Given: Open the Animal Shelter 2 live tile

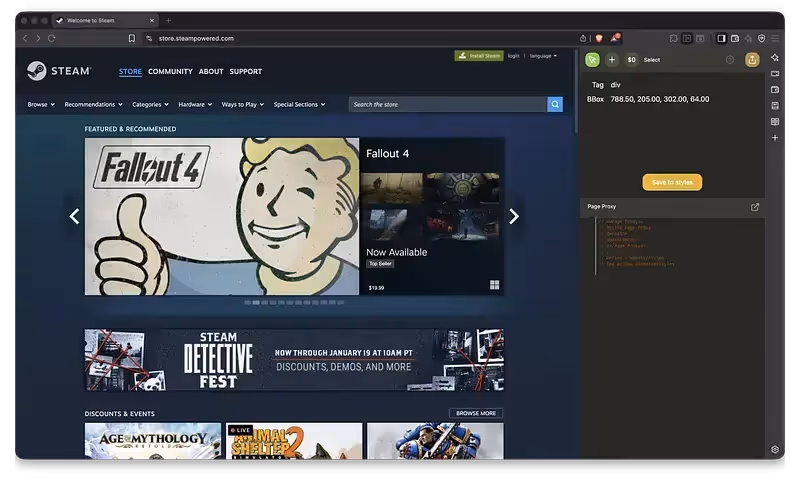Looking at the screenshot, I should 294,440.
